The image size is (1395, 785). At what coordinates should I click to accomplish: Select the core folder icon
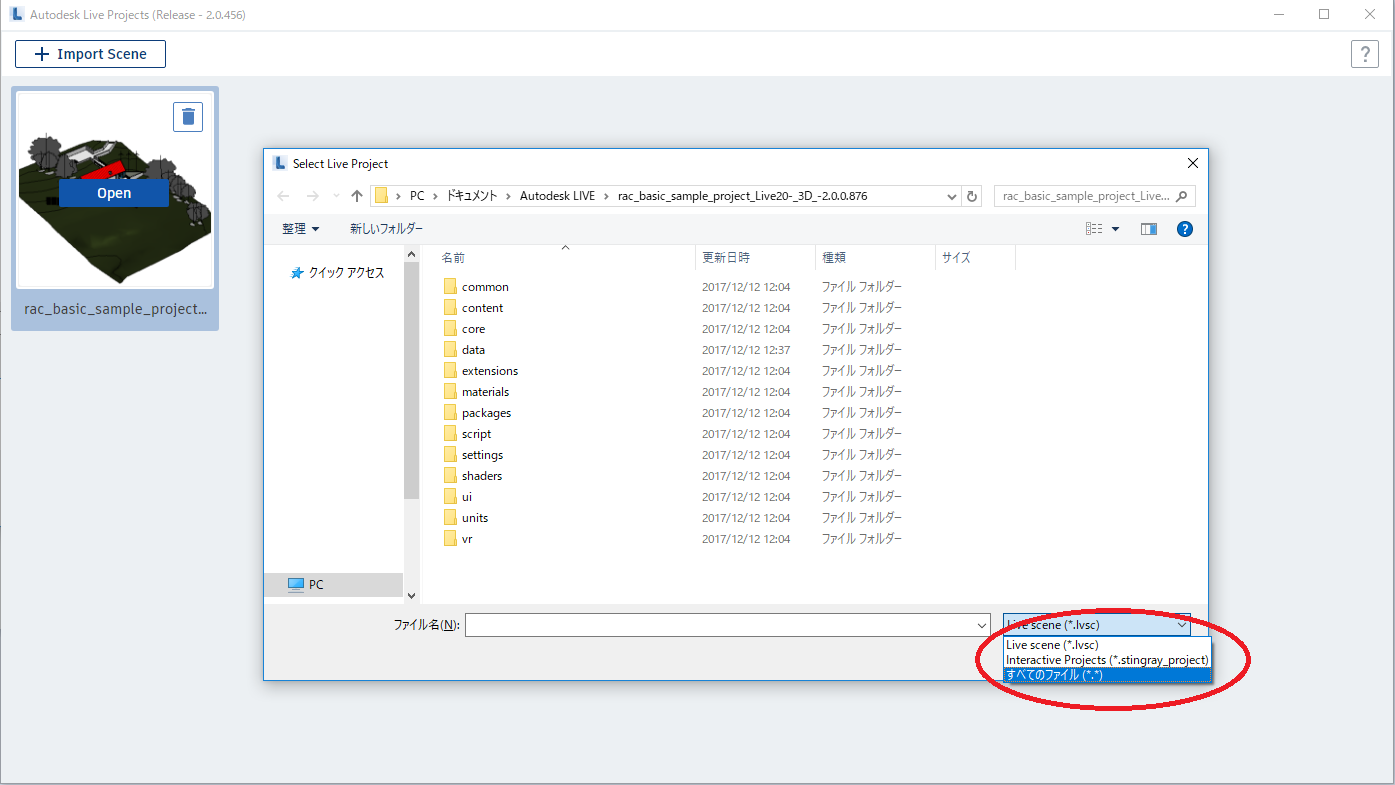[450, 328]
